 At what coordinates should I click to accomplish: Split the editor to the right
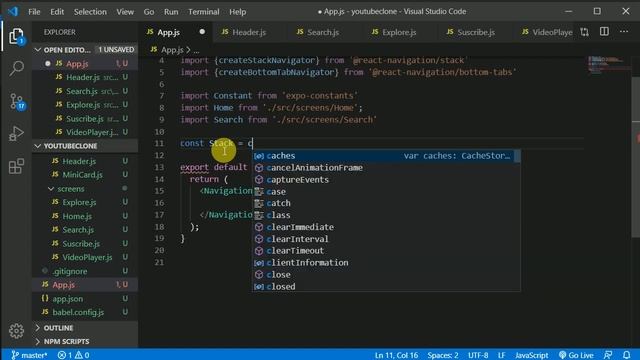(x=604, y=32)
